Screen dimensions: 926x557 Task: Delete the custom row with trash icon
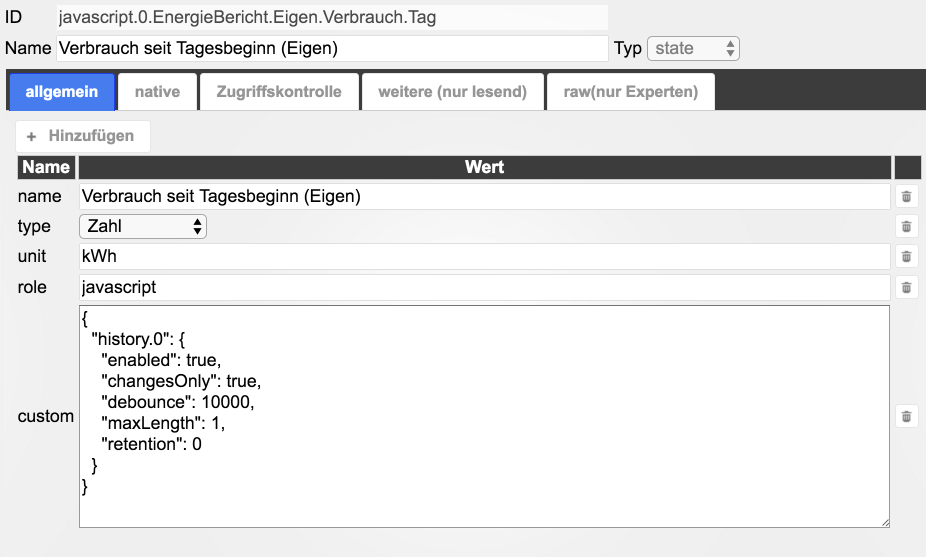[906, 416]
